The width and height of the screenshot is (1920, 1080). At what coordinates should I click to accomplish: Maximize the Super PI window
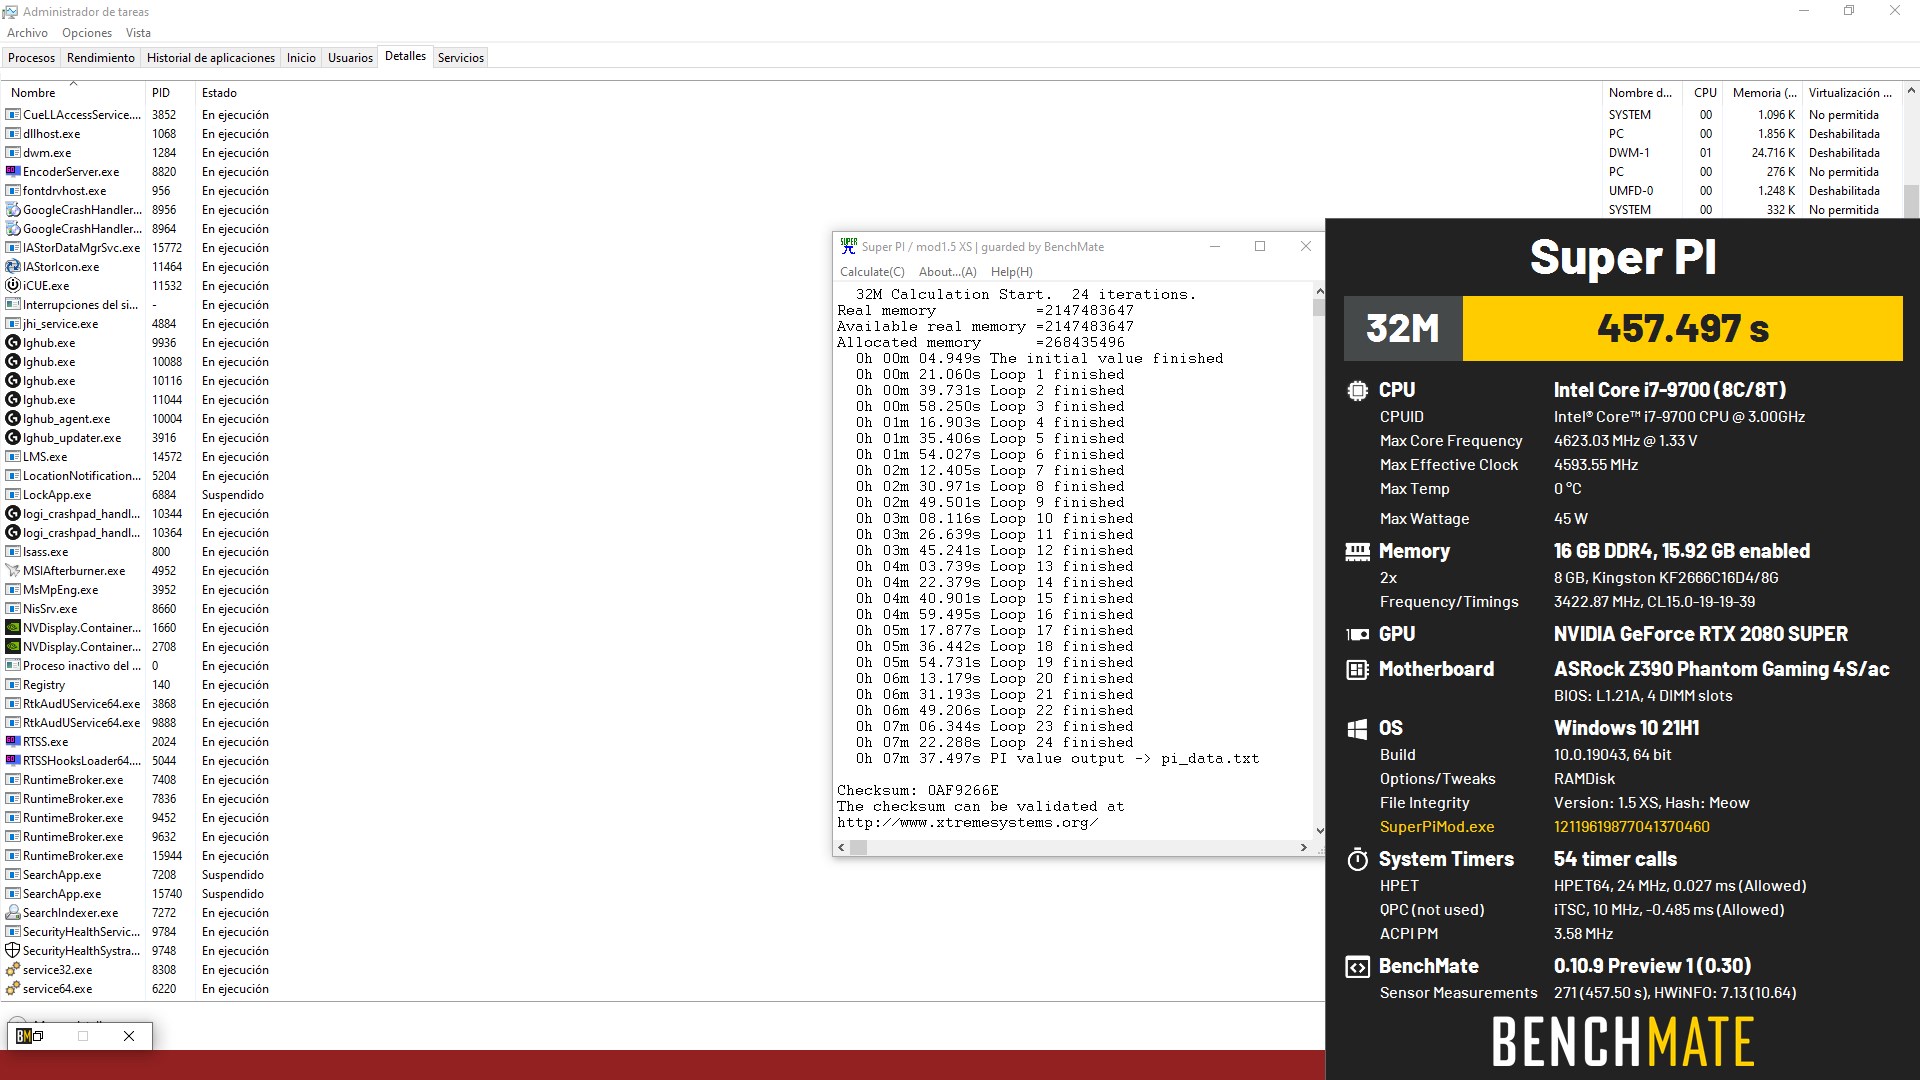(1260, 246)
